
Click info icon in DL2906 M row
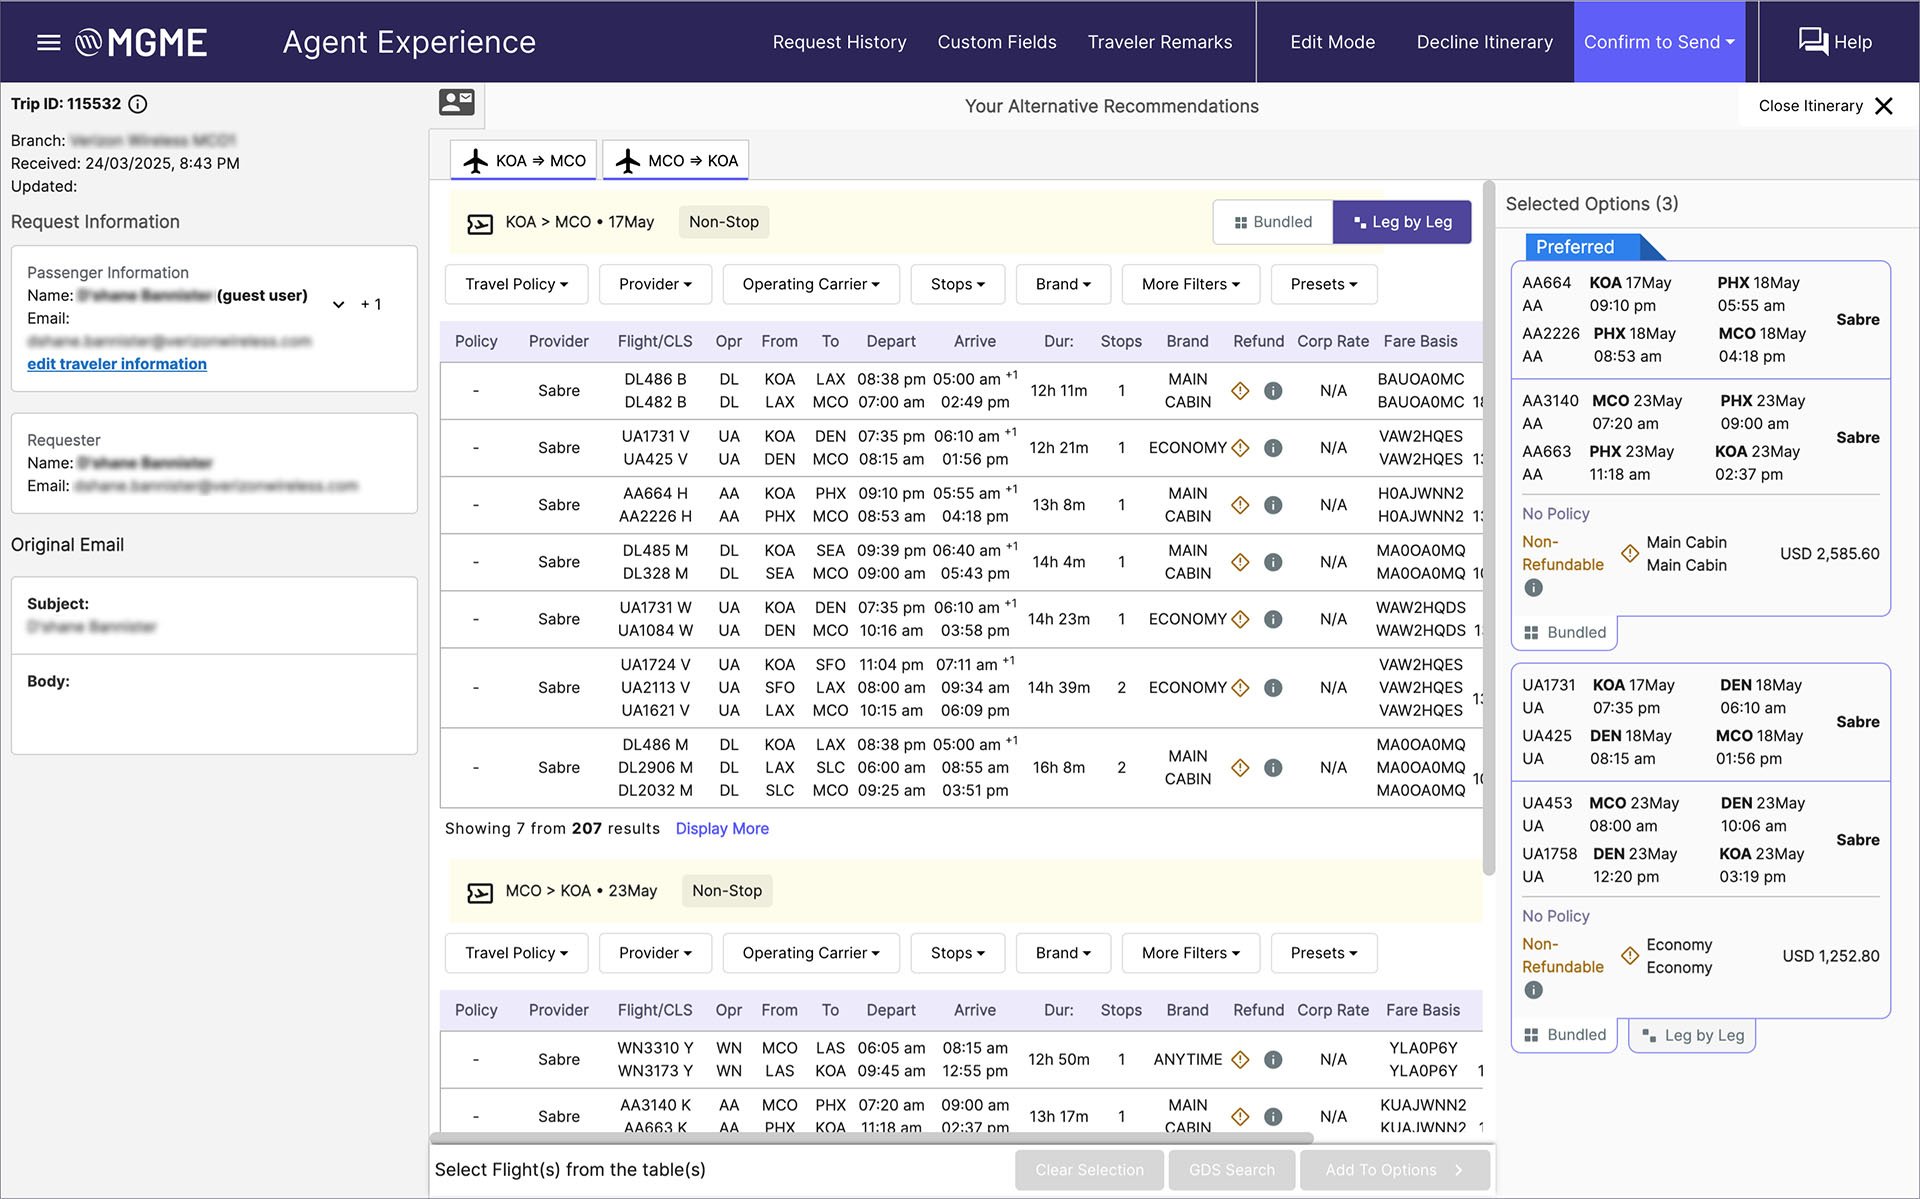pyautogui.click(x=1273, y=768)
